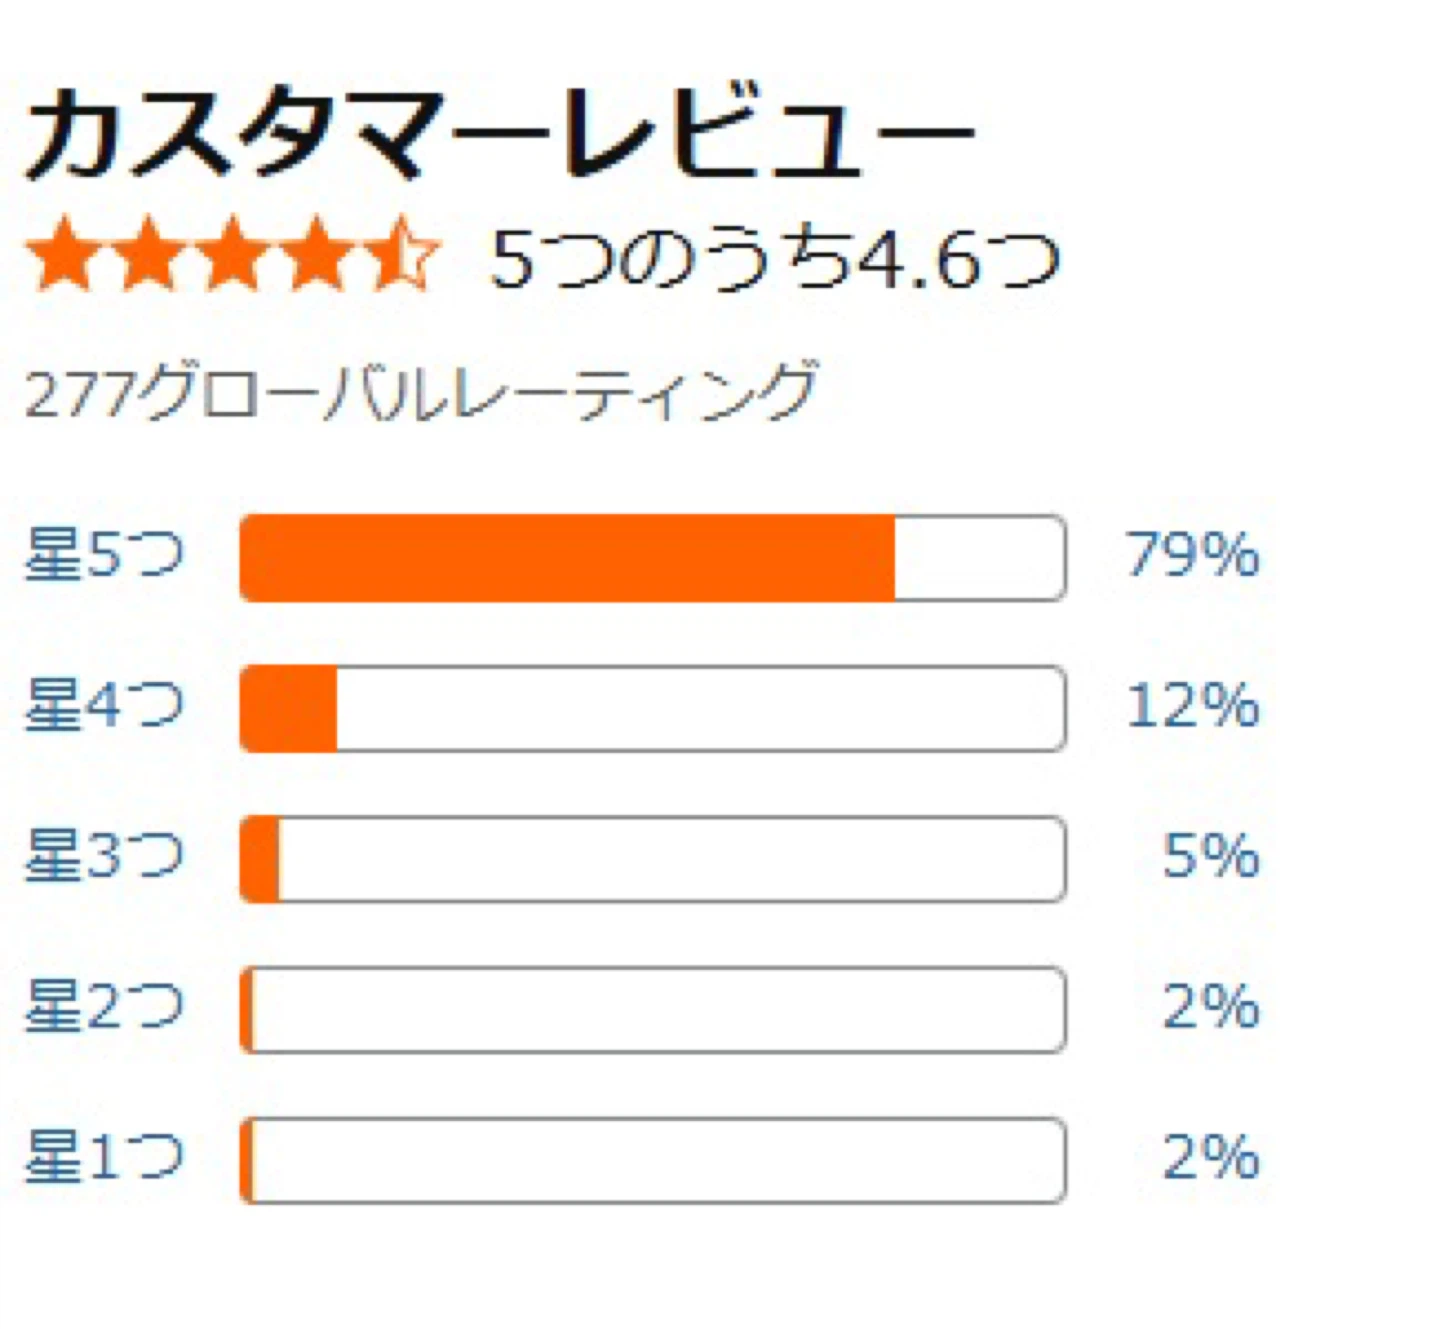Open the 星5つ reviews link
The width and height of the screenshot is (1440, 1329).
click(x=105, y=556)
